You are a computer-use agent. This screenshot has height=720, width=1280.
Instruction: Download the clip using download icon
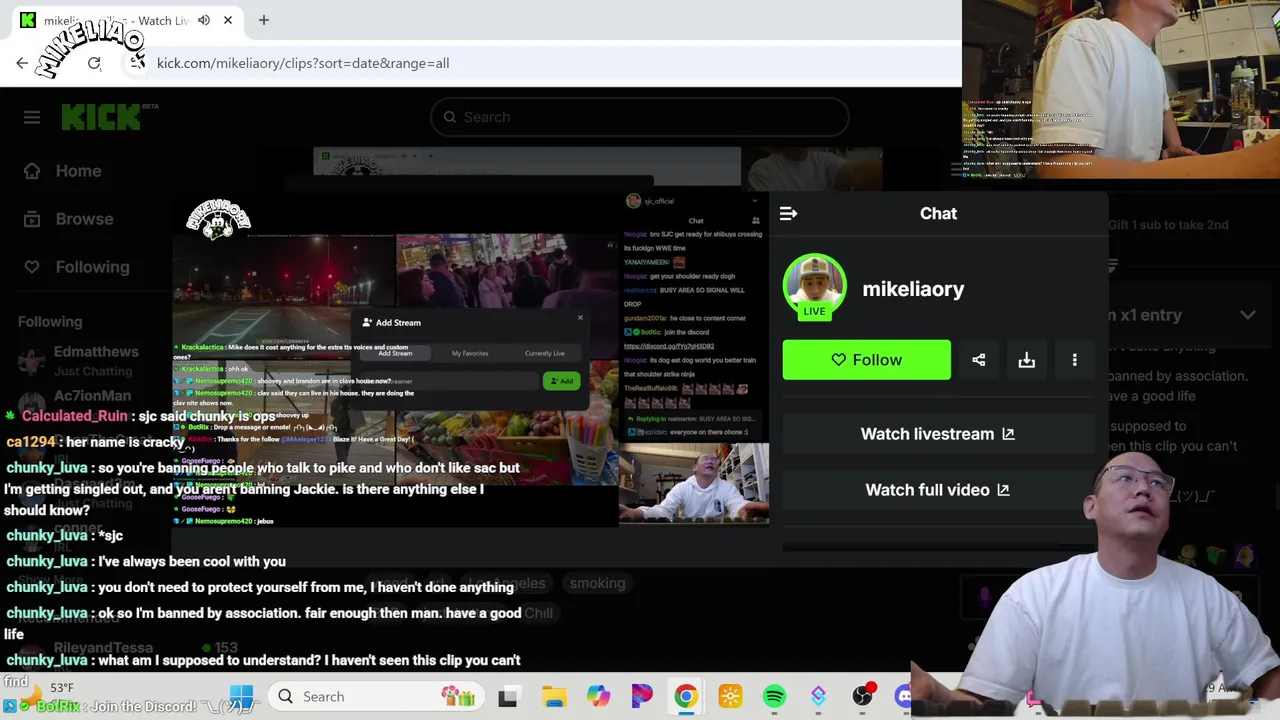[1027, 360]
